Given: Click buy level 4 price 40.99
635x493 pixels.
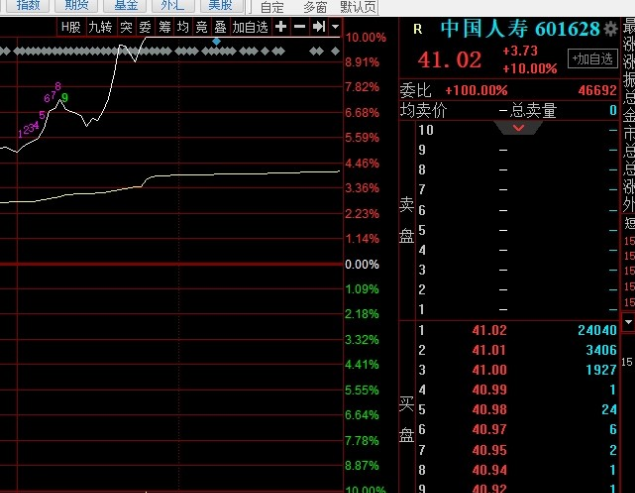Looking at the screenshot, I should click(x=489, y=390).
